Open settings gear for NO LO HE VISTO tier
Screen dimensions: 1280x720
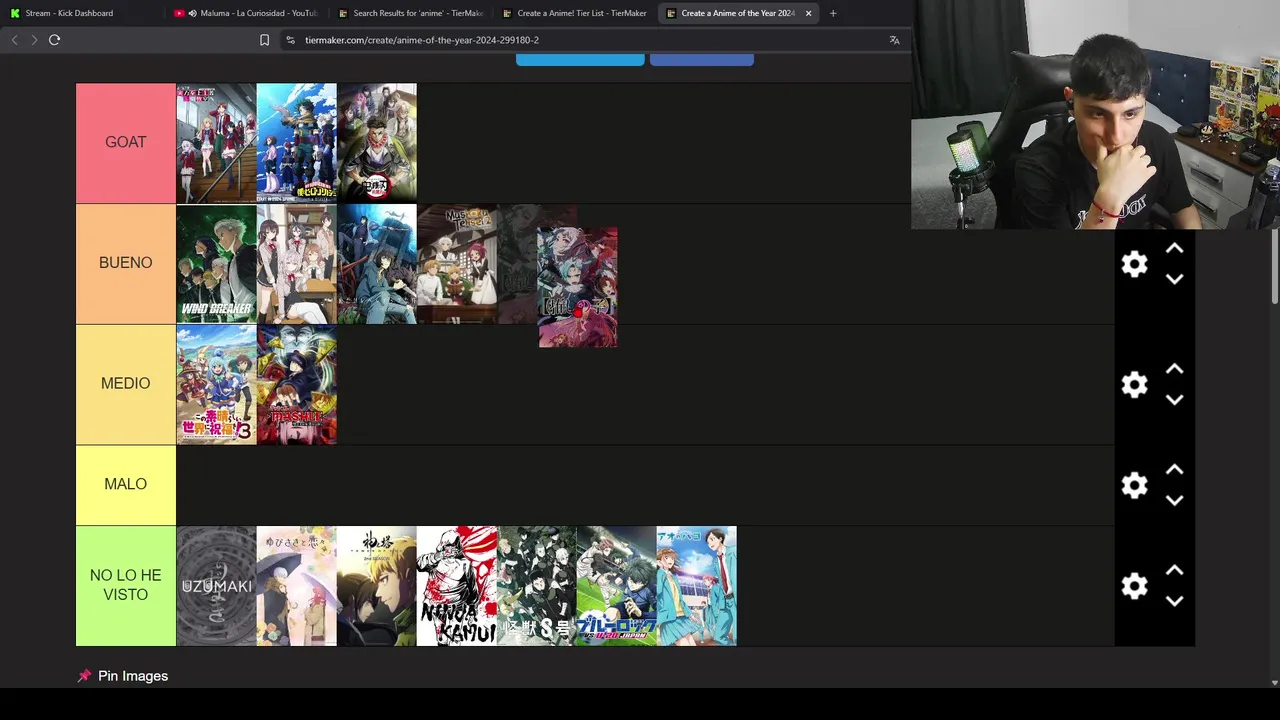[1134, 586]
